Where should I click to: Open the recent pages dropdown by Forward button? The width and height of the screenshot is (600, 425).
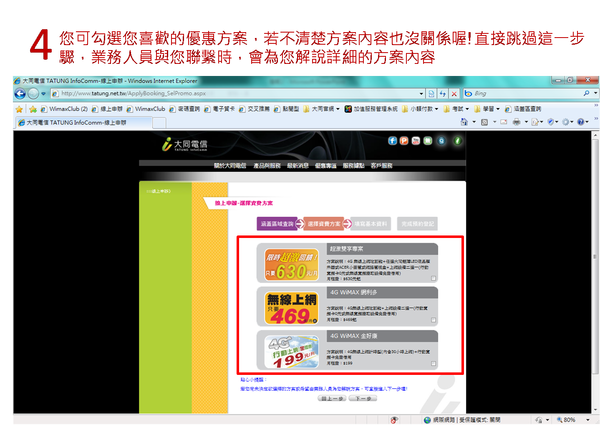43,93
